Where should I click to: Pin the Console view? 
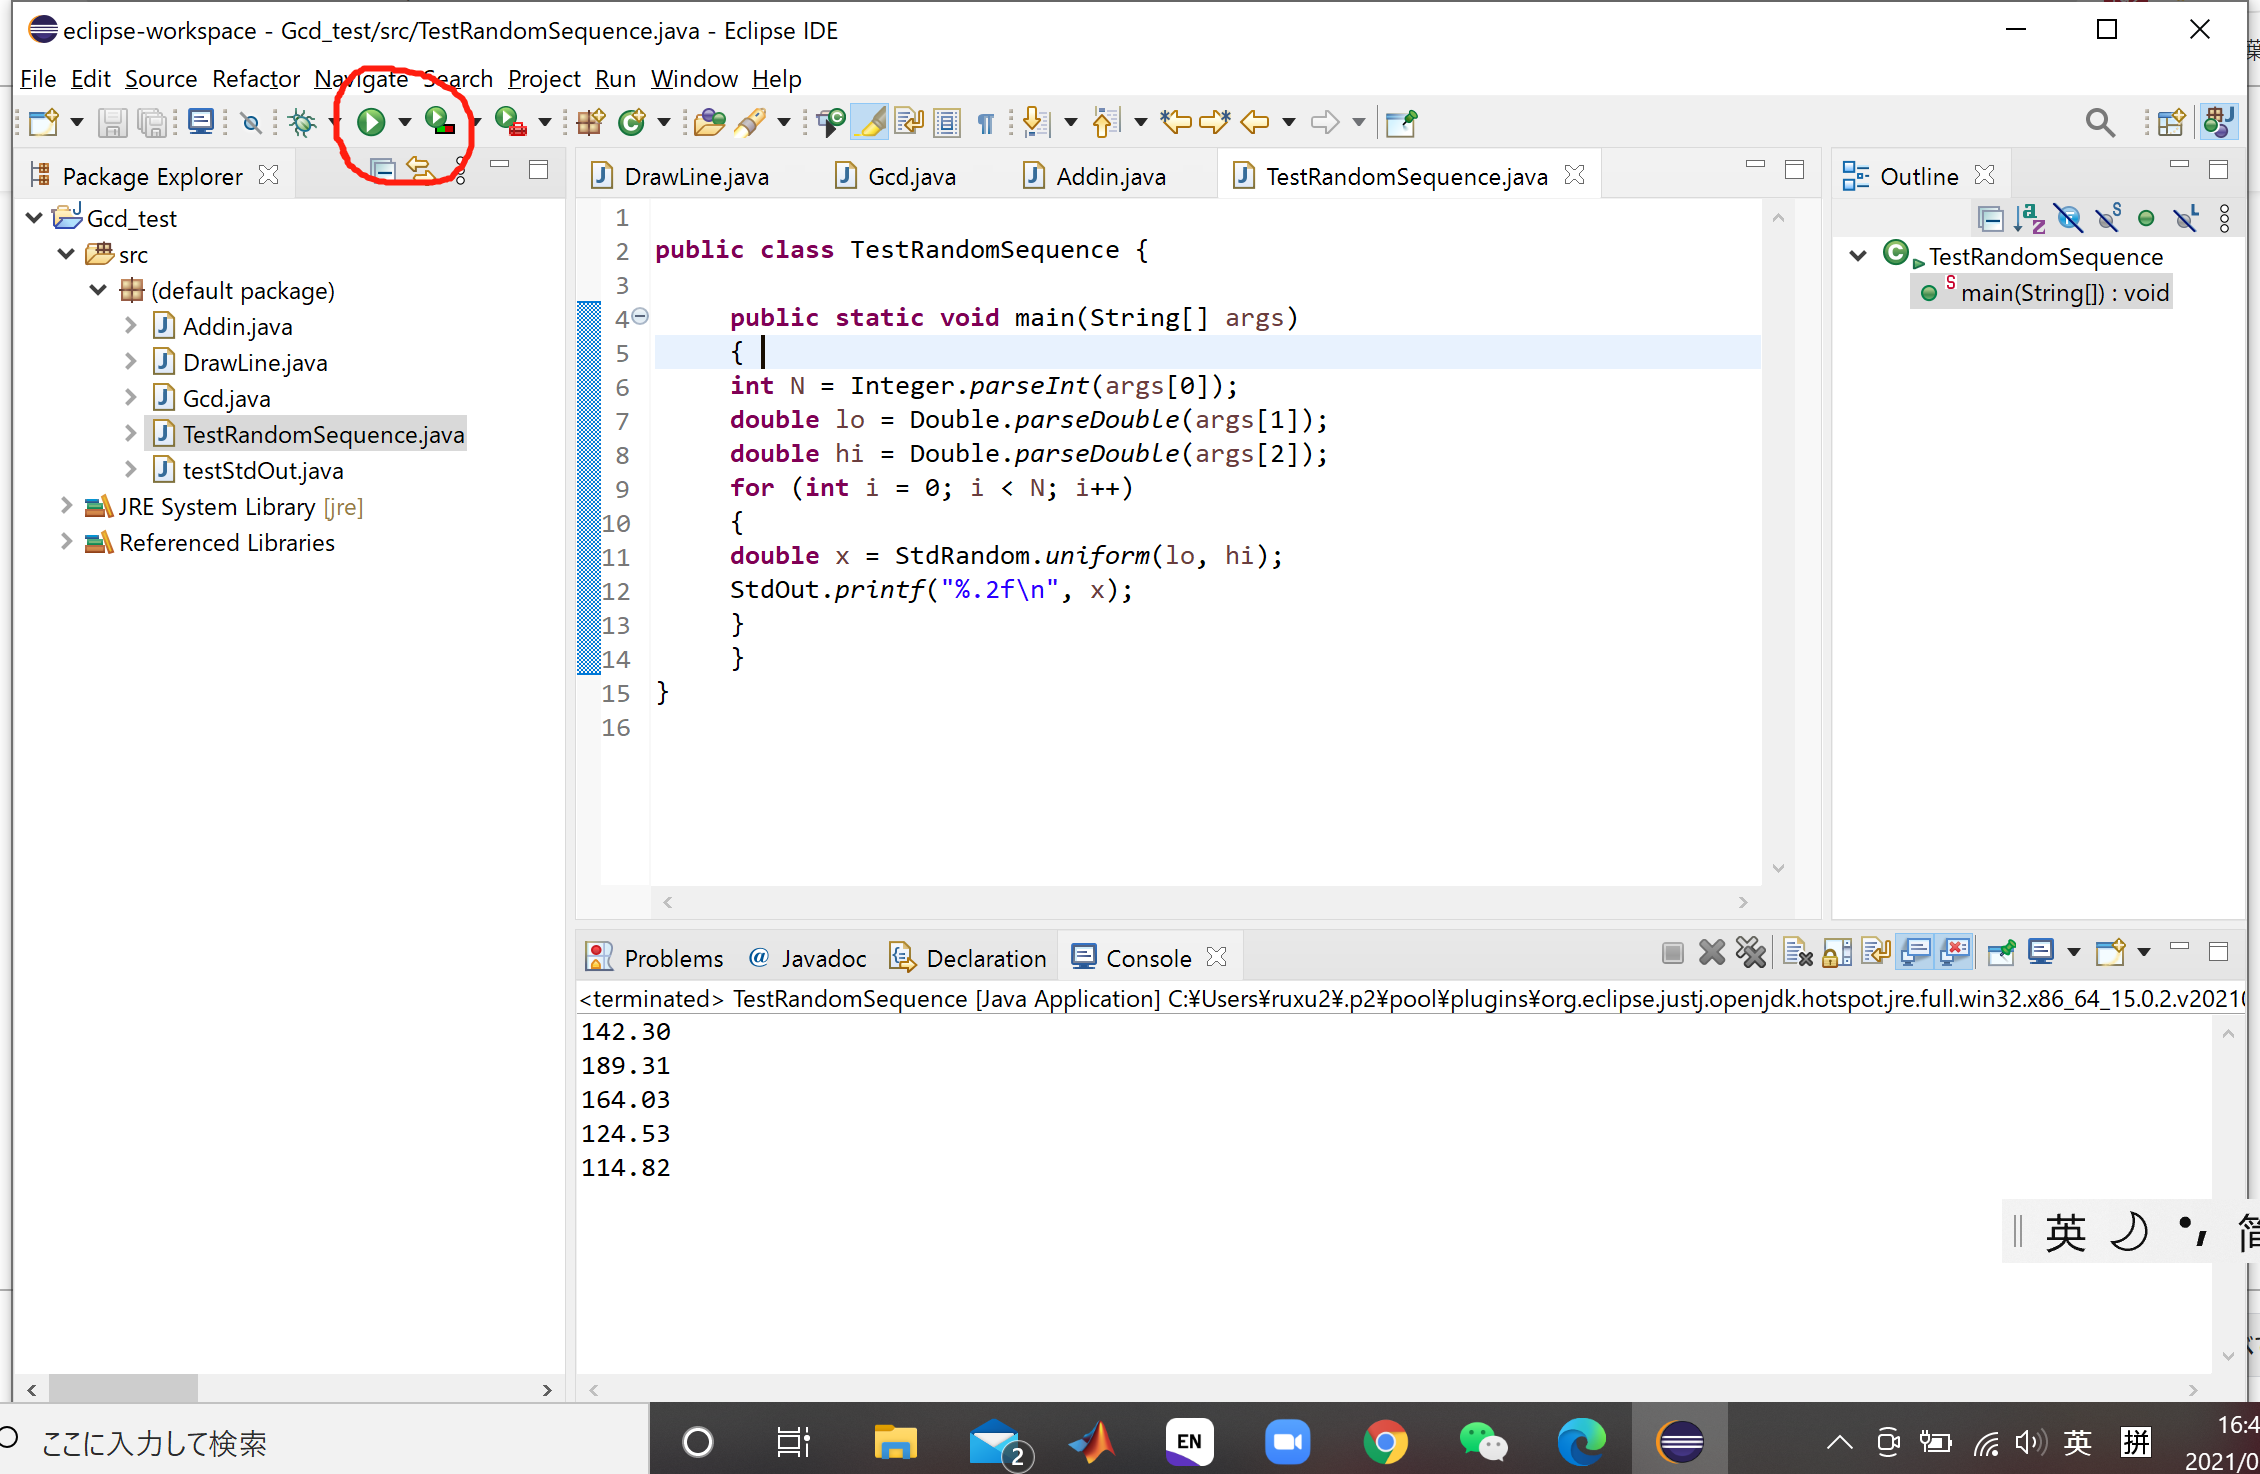pos(2001,952)
